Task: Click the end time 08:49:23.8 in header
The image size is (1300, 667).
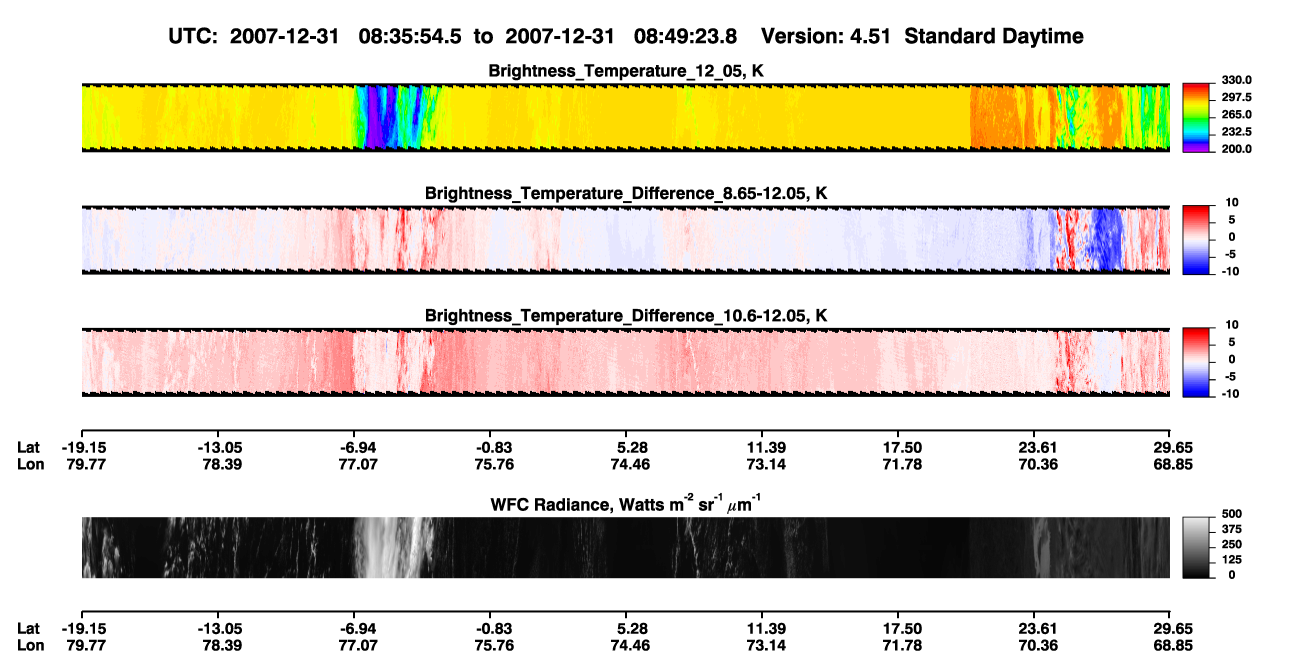Action: pos(687,37)
